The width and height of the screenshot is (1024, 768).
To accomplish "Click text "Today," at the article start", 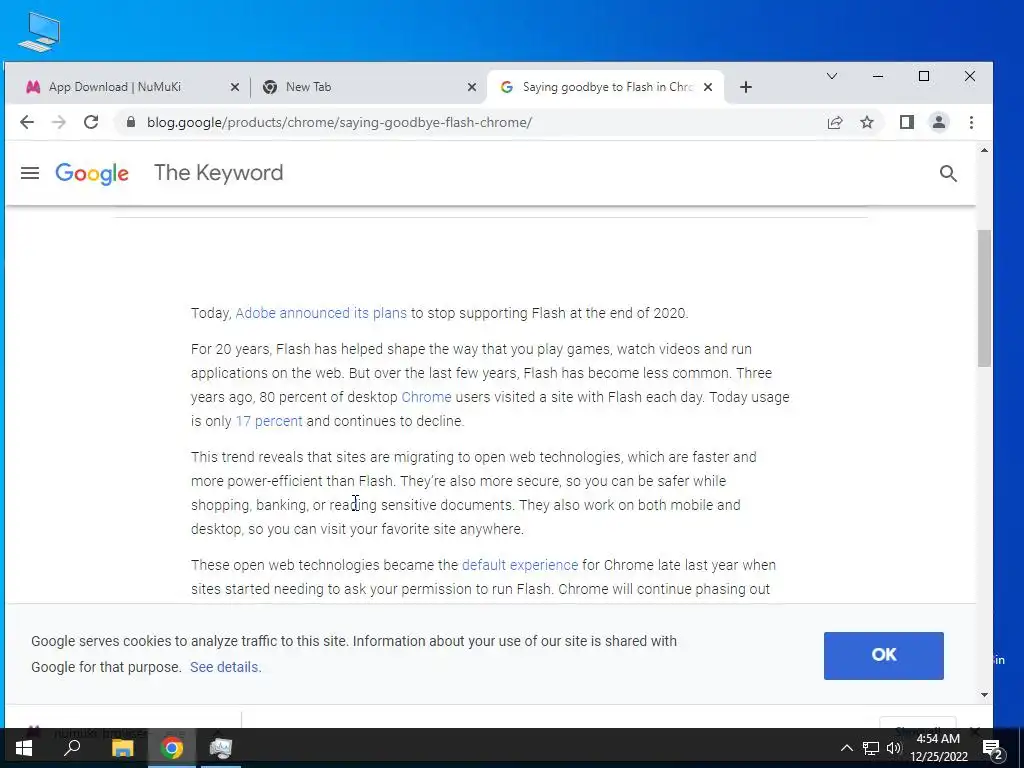I will (x=211, y=313).
